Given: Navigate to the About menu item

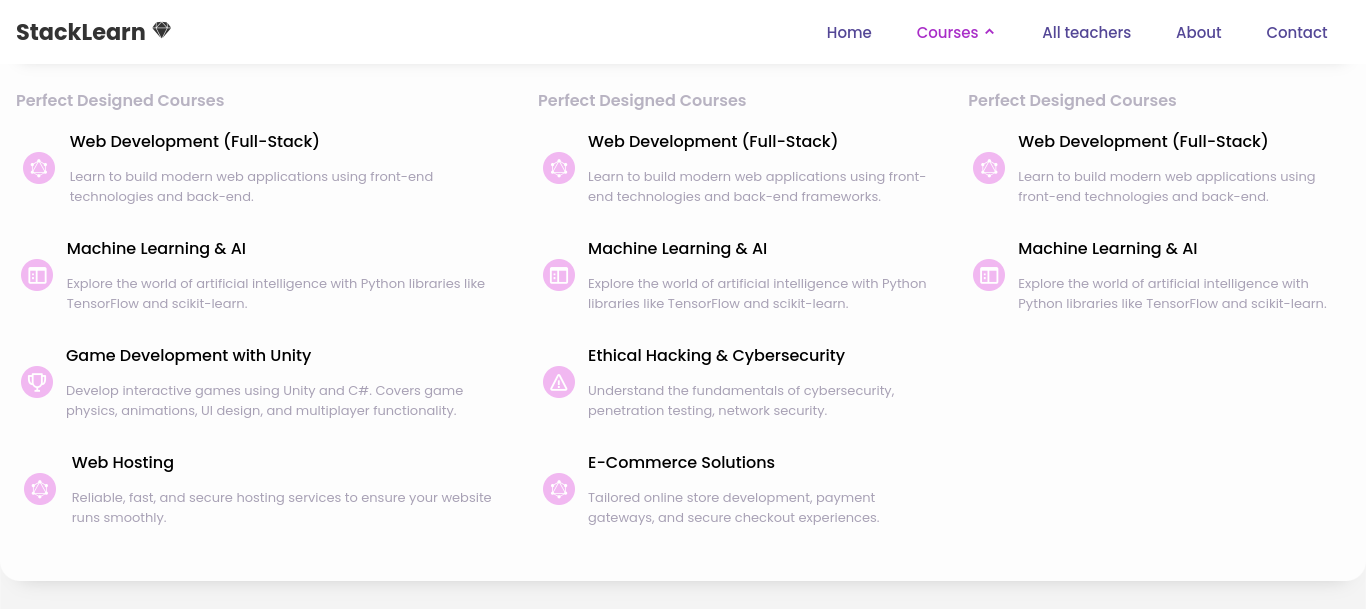Looking at the screenshot, I should (1198, 33).
